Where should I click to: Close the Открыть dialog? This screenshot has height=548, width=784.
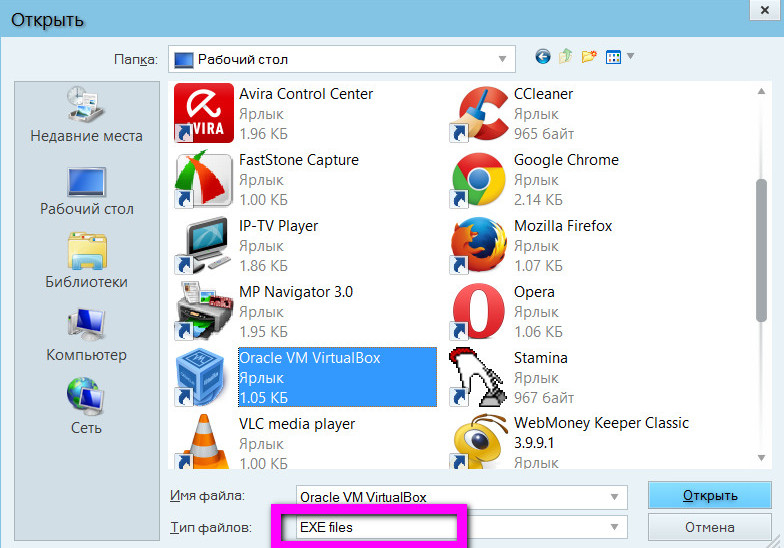pos(764,10)
